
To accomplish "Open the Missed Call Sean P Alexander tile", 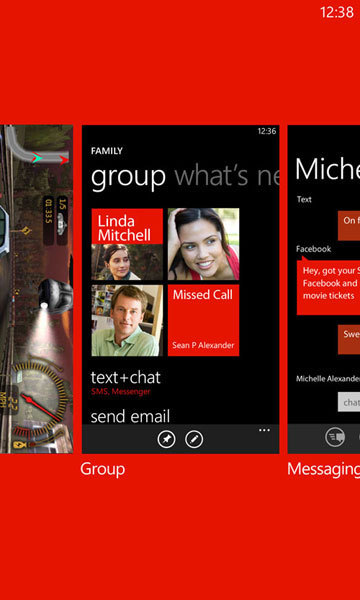I will tap(204, 320).
